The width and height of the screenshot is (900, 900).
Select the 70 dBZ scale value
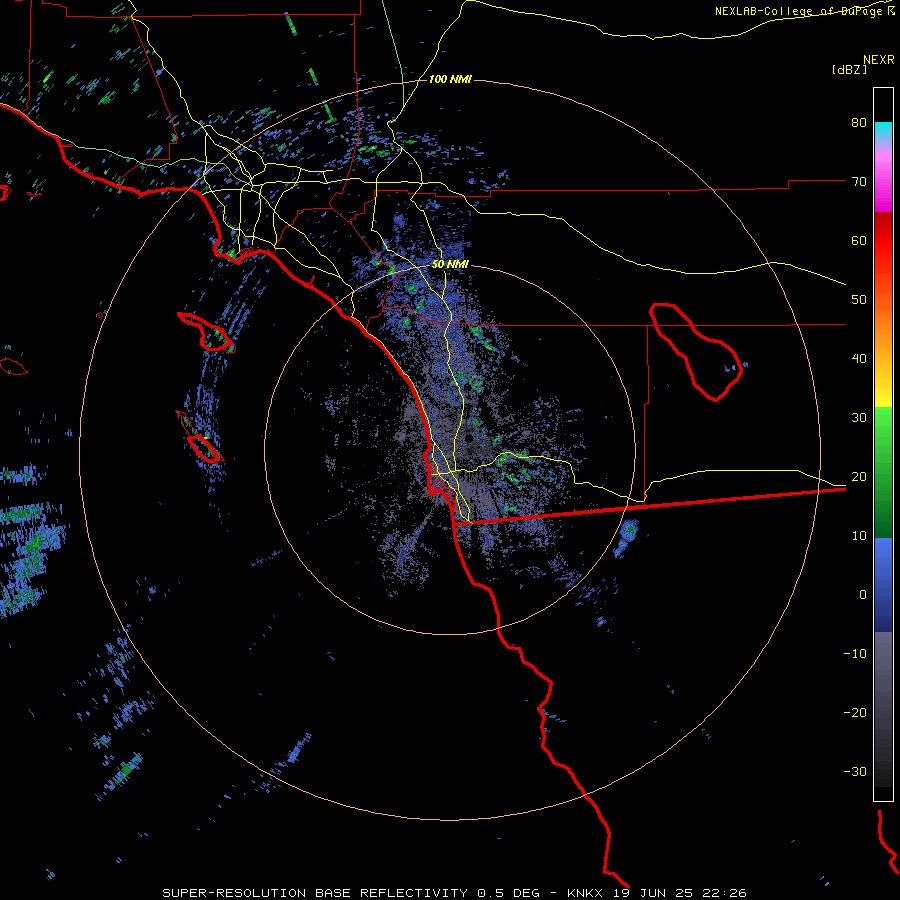click(x=859, y=181)
